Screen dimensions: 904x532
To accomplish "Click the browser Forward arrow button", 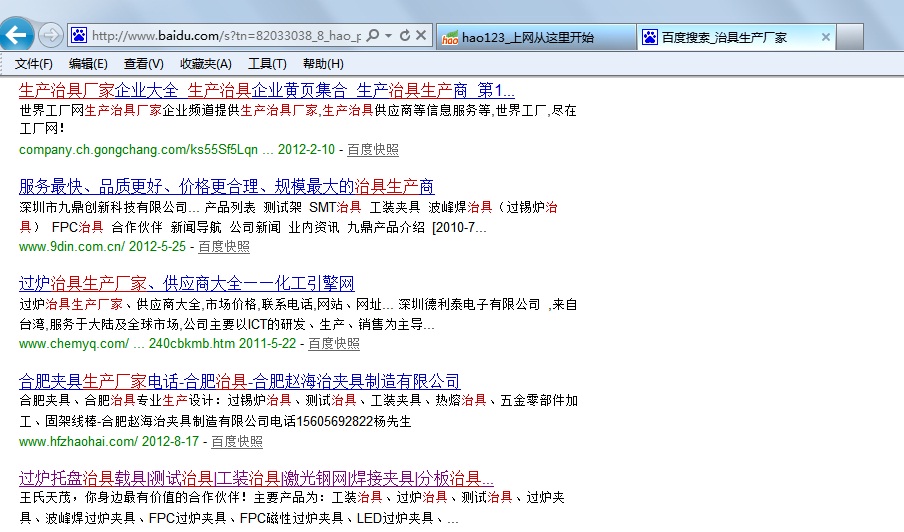I will pos(50,36).
